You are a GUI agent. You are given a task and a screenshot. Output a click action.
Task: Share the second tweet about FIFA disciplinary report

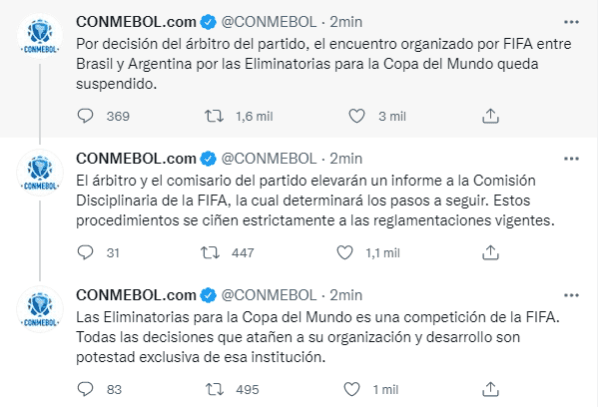pos(489,254)
